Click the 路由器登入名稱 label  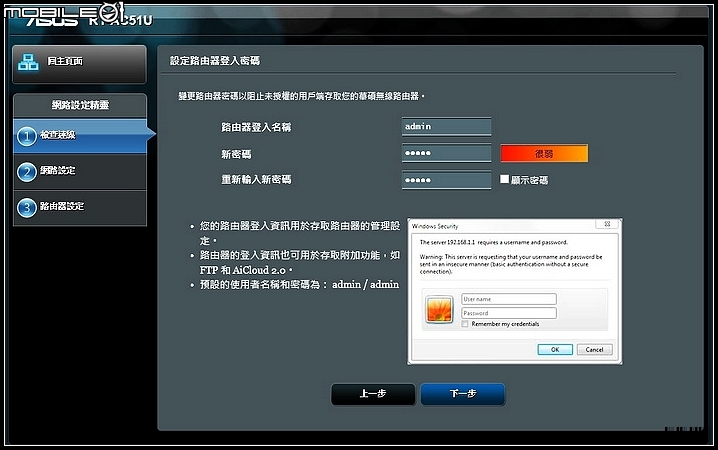[256, 127]
